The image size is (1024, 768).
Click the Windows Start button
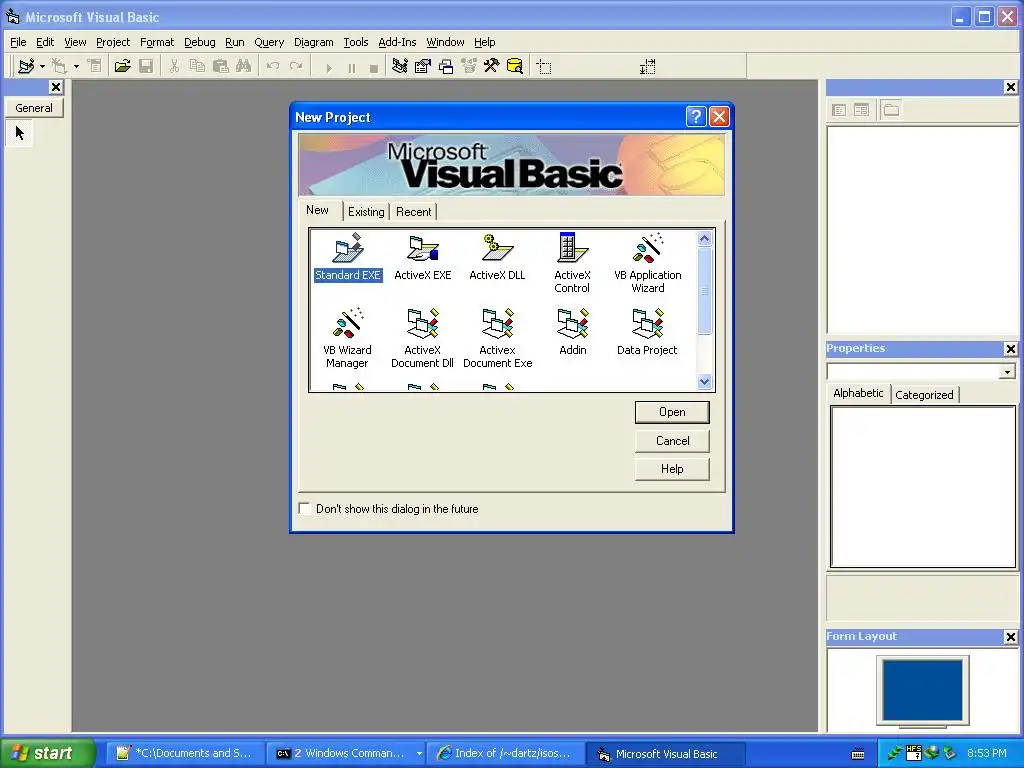click(x=46, y=753)
